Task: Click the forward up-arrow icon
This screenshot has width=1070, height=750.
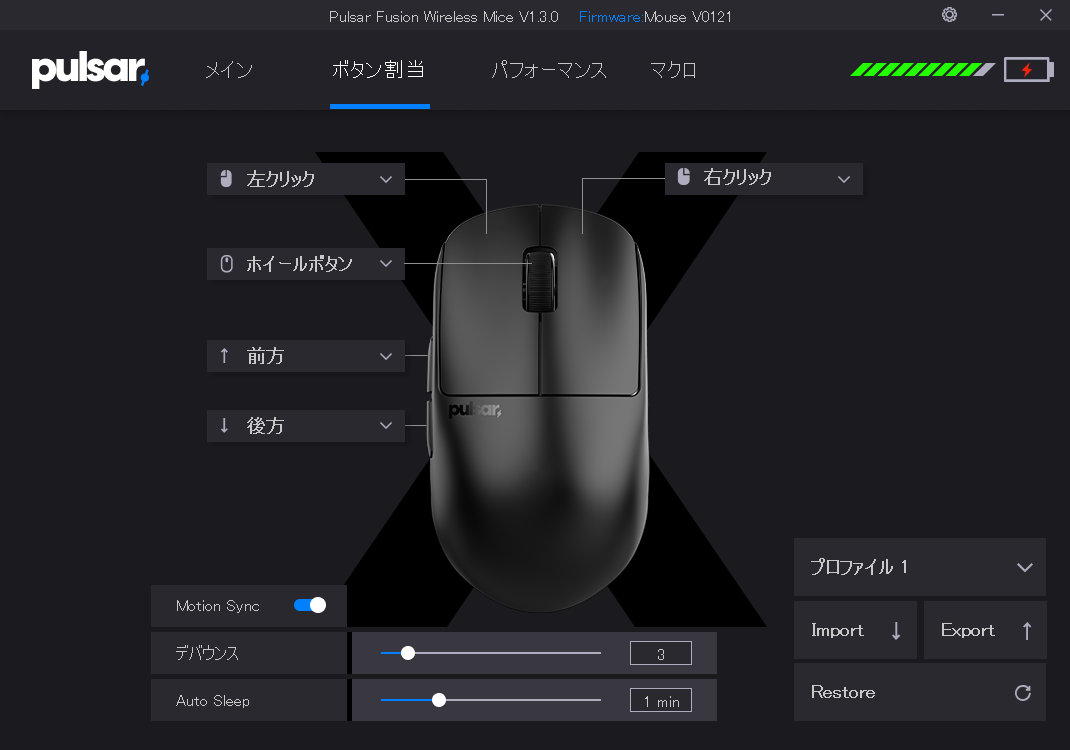Action: coord(225,356)
